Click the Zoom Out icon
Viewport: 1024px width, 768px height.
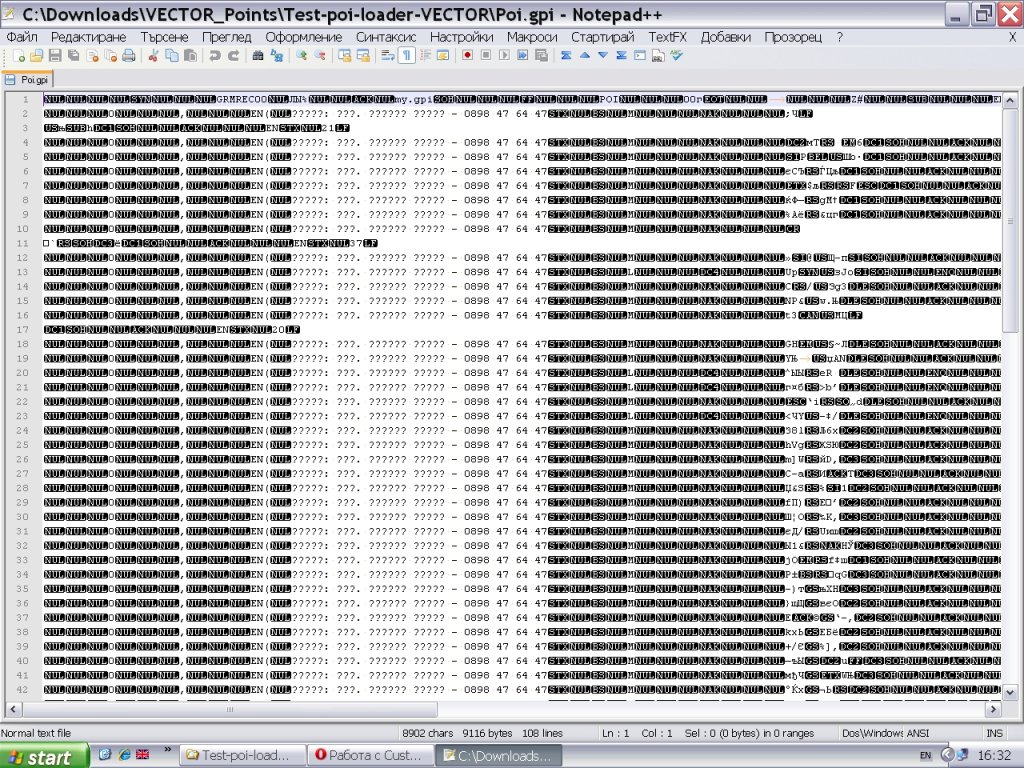pos(319,56)
